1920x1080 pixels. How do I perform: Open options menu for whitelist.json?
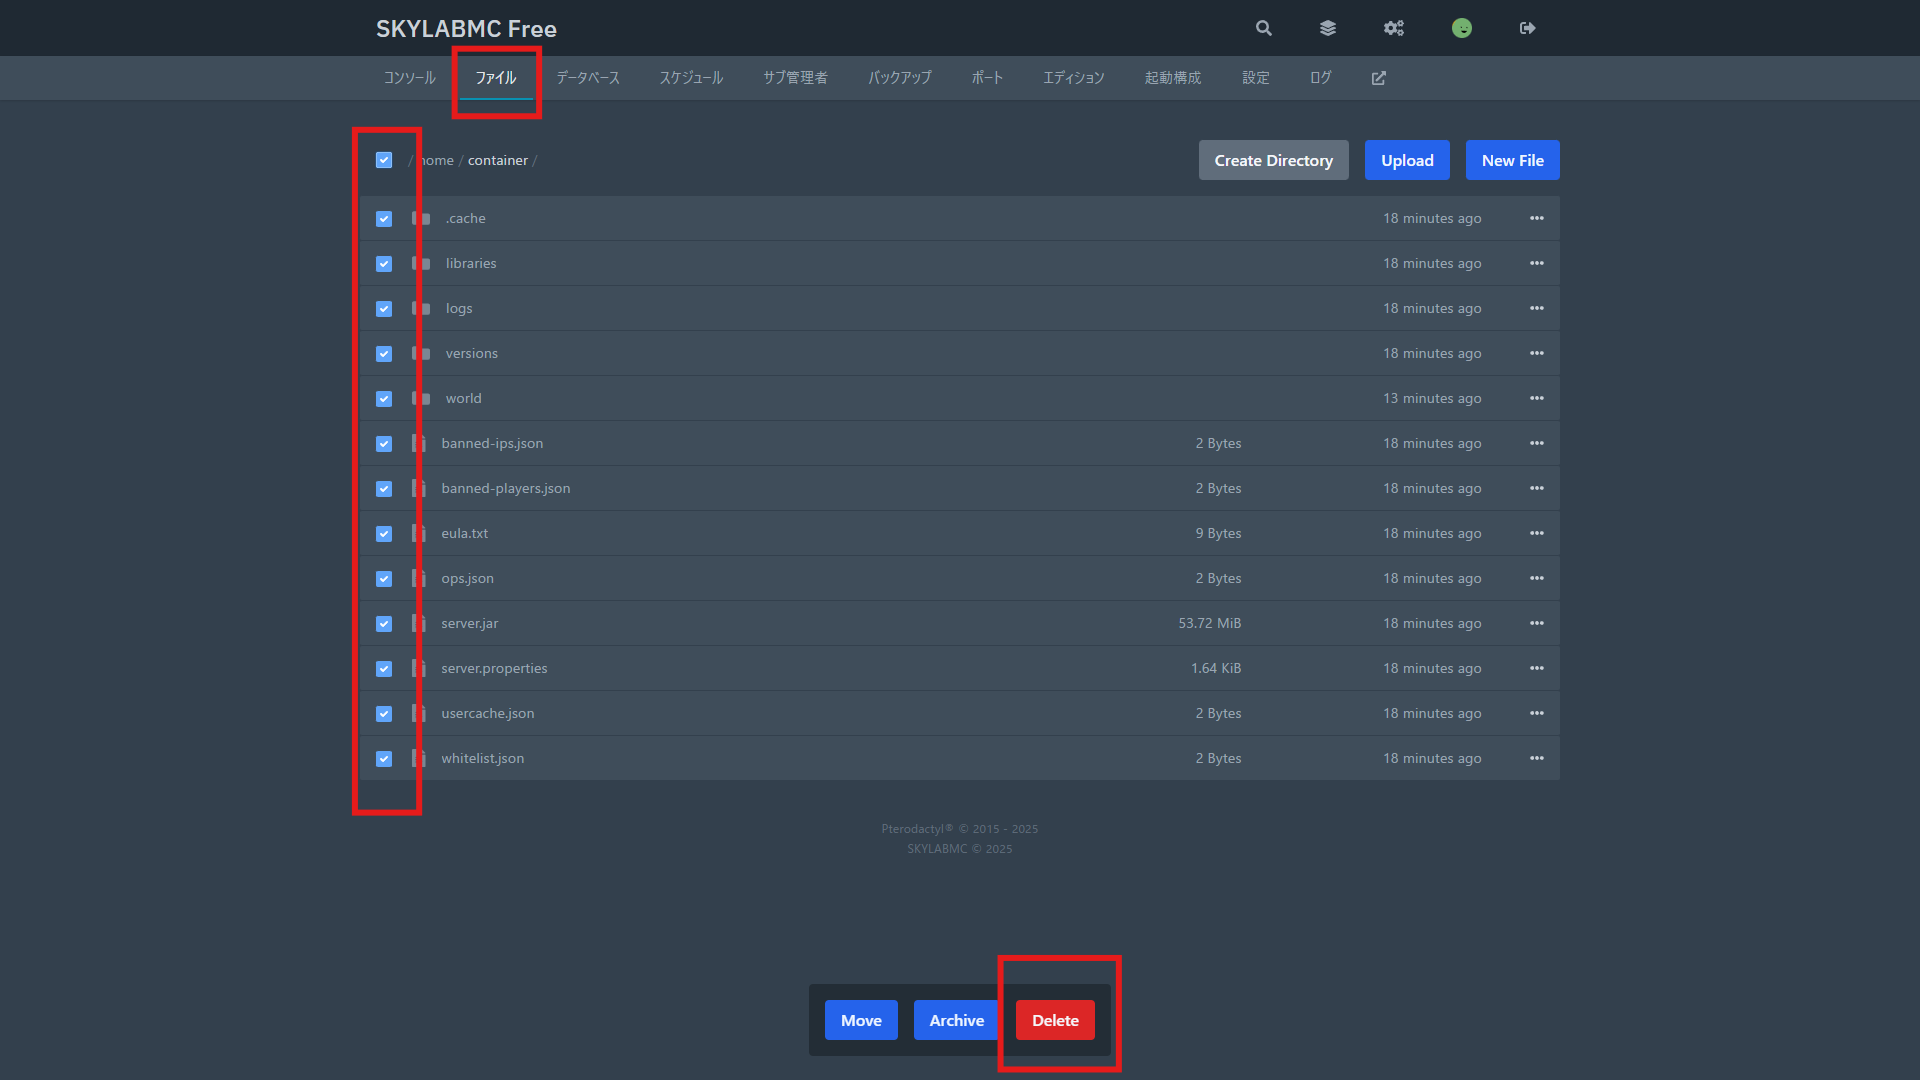pos(1536,758)
